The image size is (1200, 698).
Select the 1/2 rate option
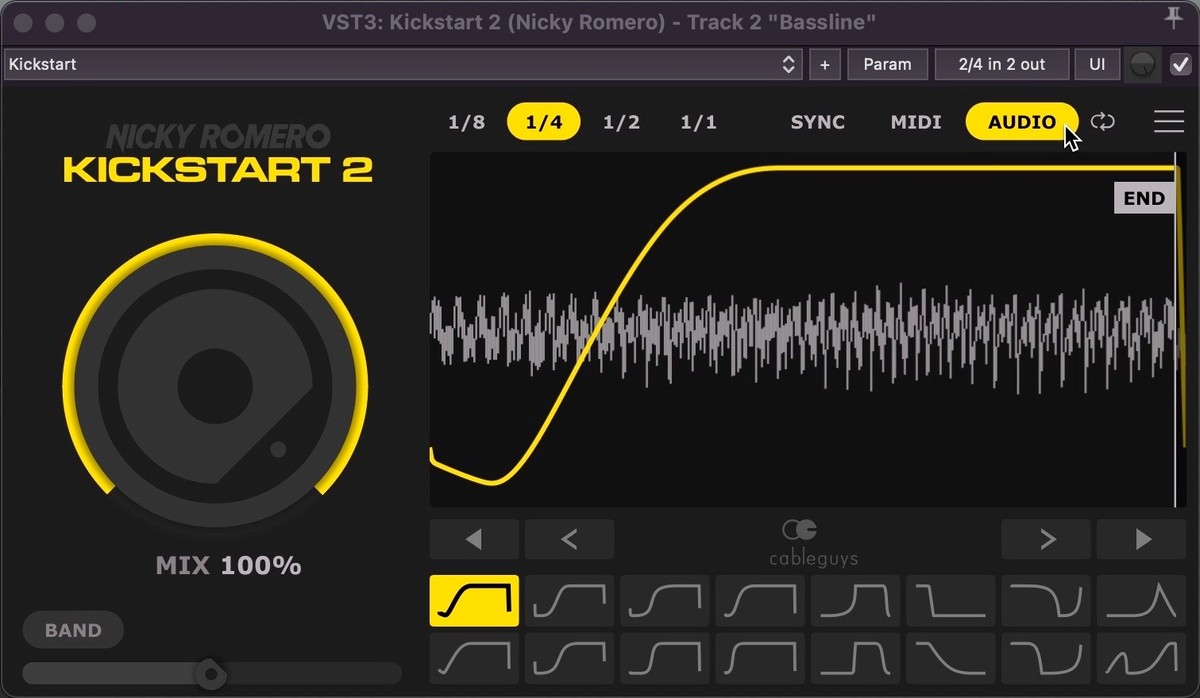(621, 122)
